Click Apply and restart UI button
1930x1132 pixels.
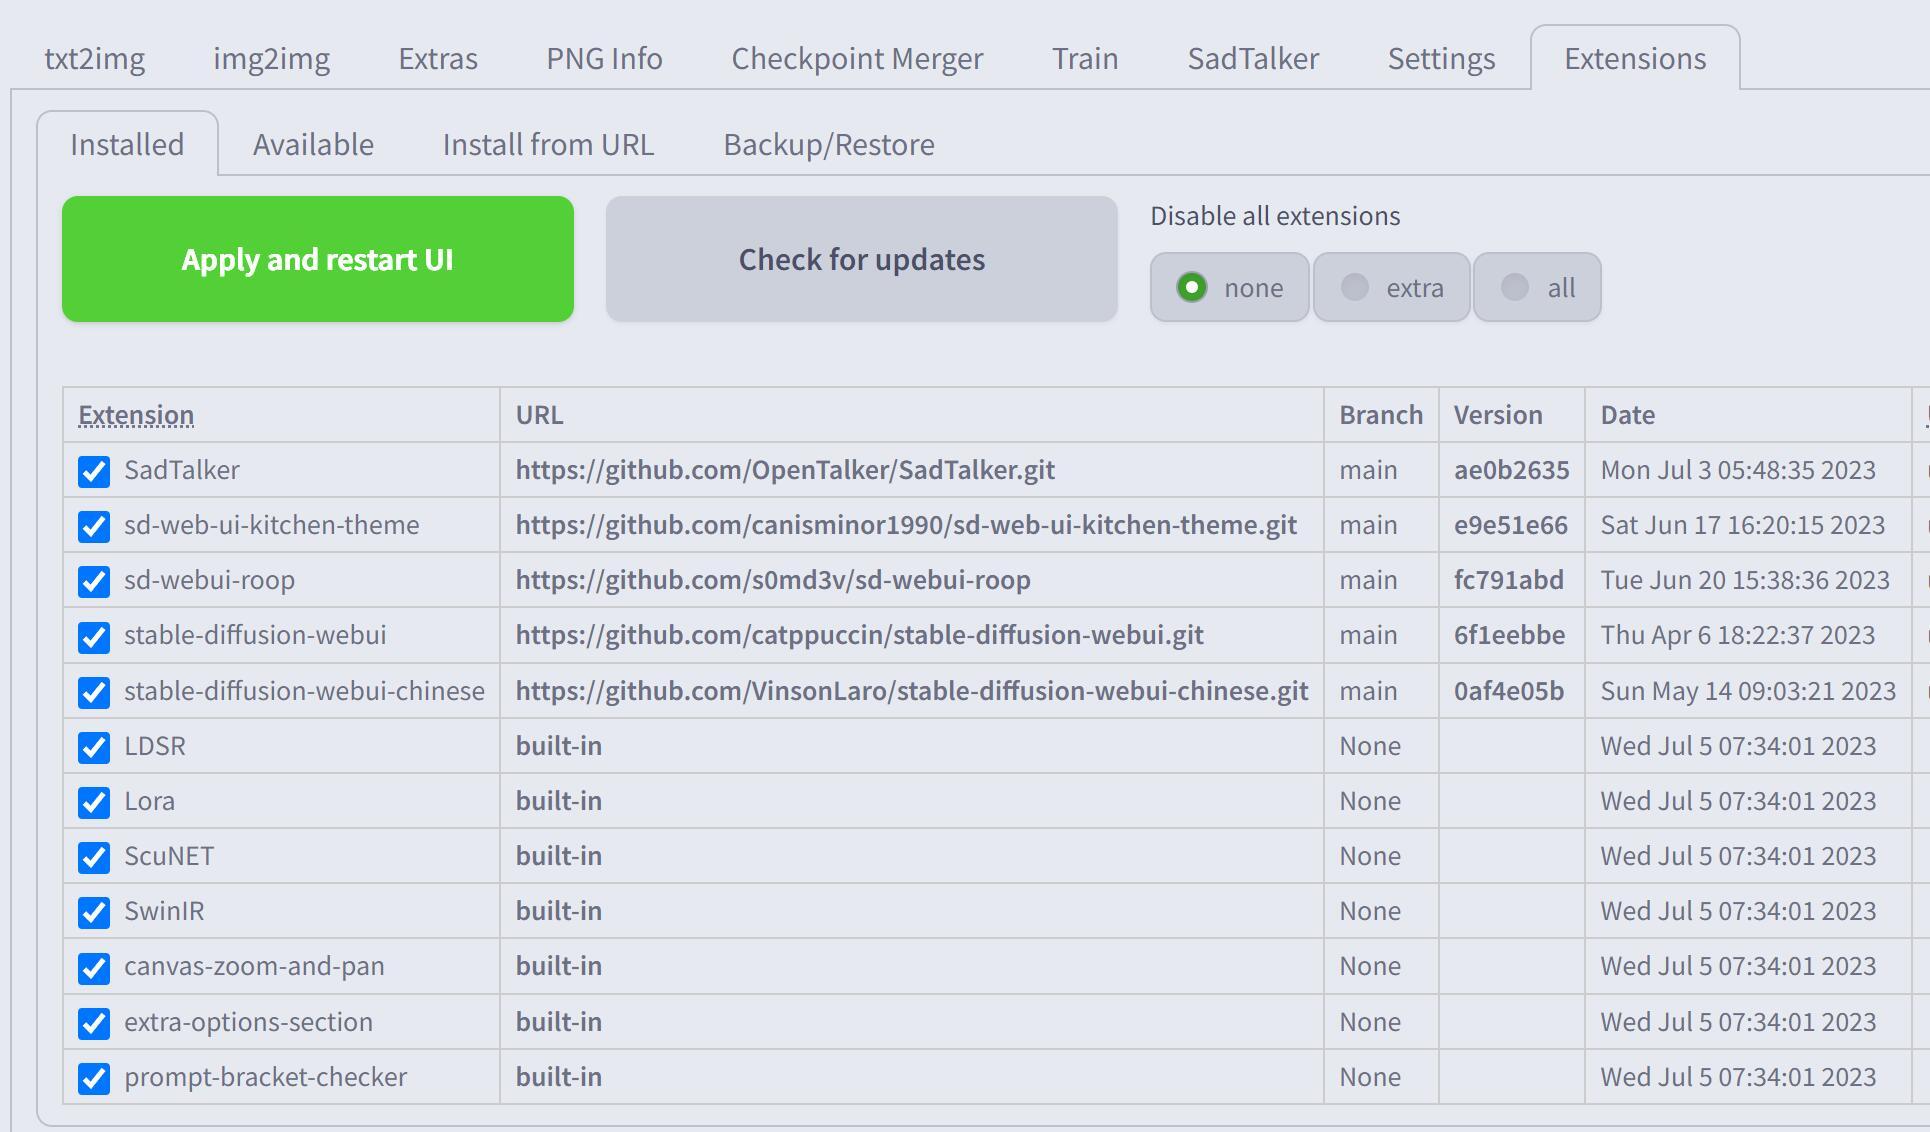(318, 259)
